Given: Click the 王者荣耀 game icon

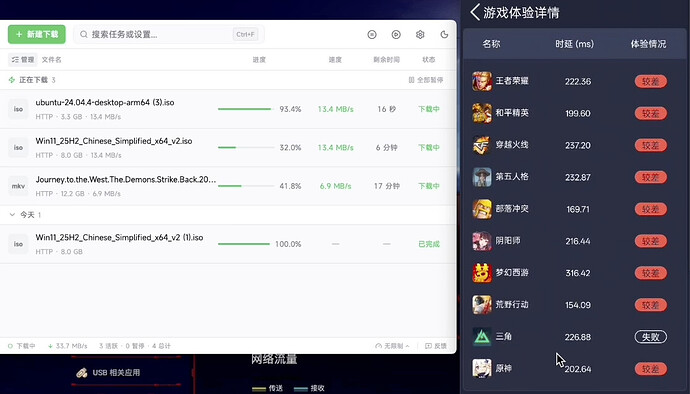Looking at the screenshot, I should click(x=482, y=81).
